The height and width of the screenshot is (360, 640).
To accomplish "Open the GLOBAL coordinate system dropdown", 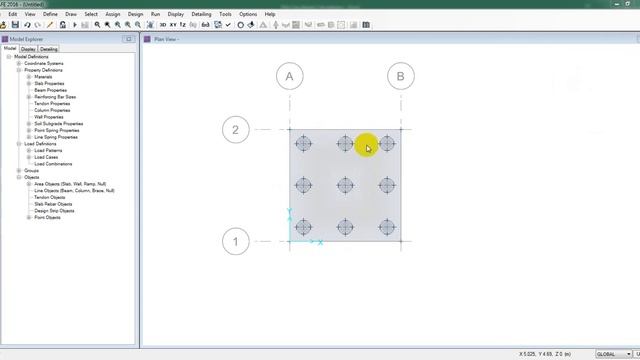I will point(613,354).
